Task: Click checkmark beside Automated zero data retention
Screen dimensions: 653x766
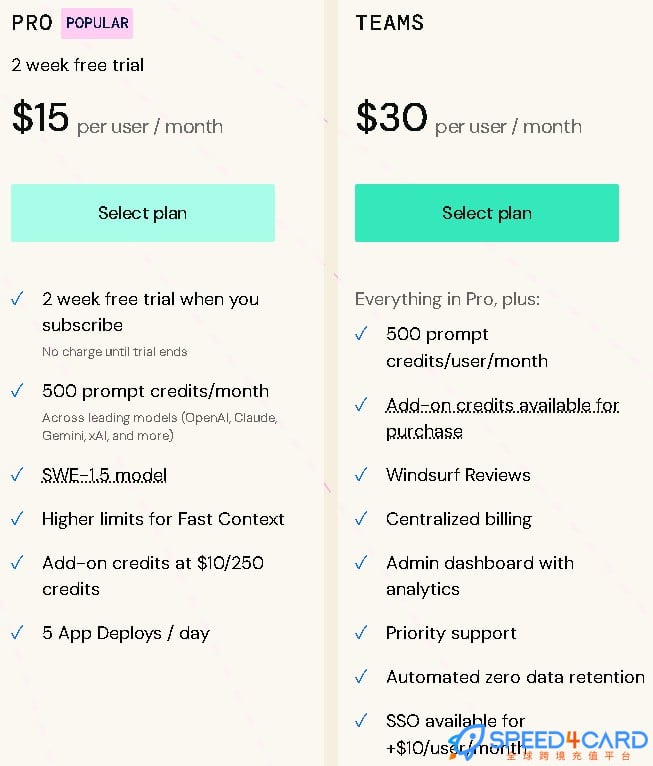Action: point(361,677)
